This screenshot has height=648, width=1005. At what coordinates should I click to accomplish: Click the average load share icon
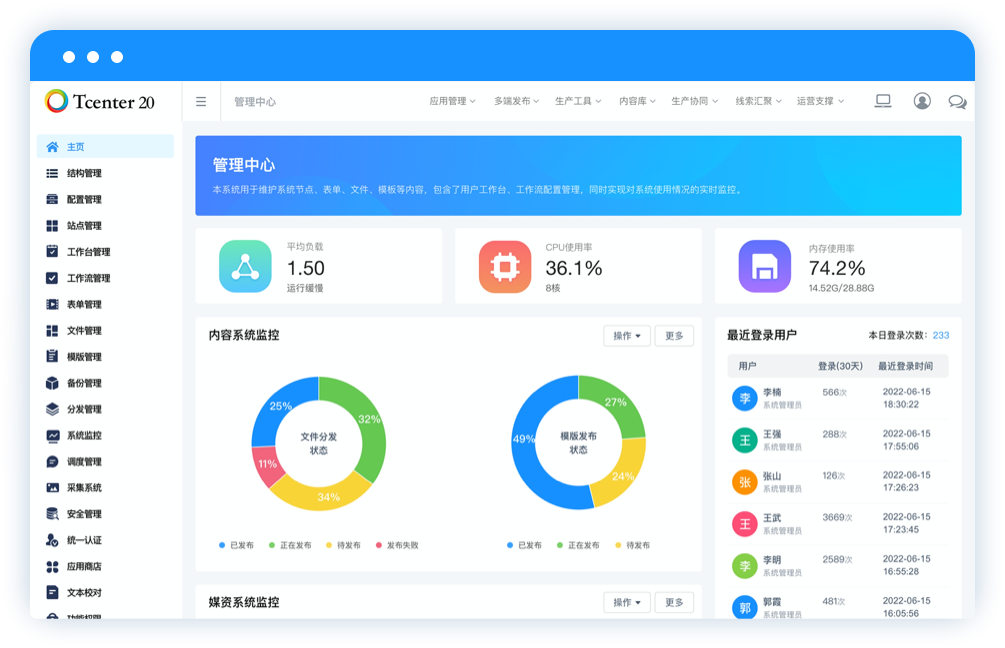245,267
